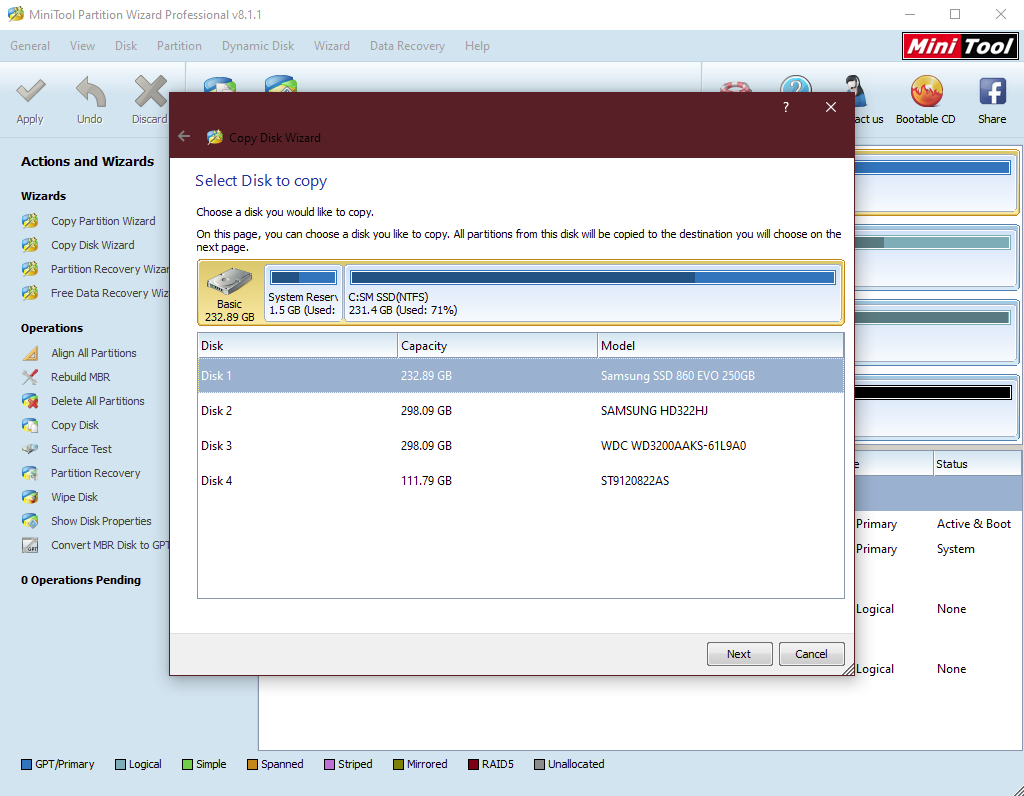
Task: Open the View menu
Action: [82, 46]
